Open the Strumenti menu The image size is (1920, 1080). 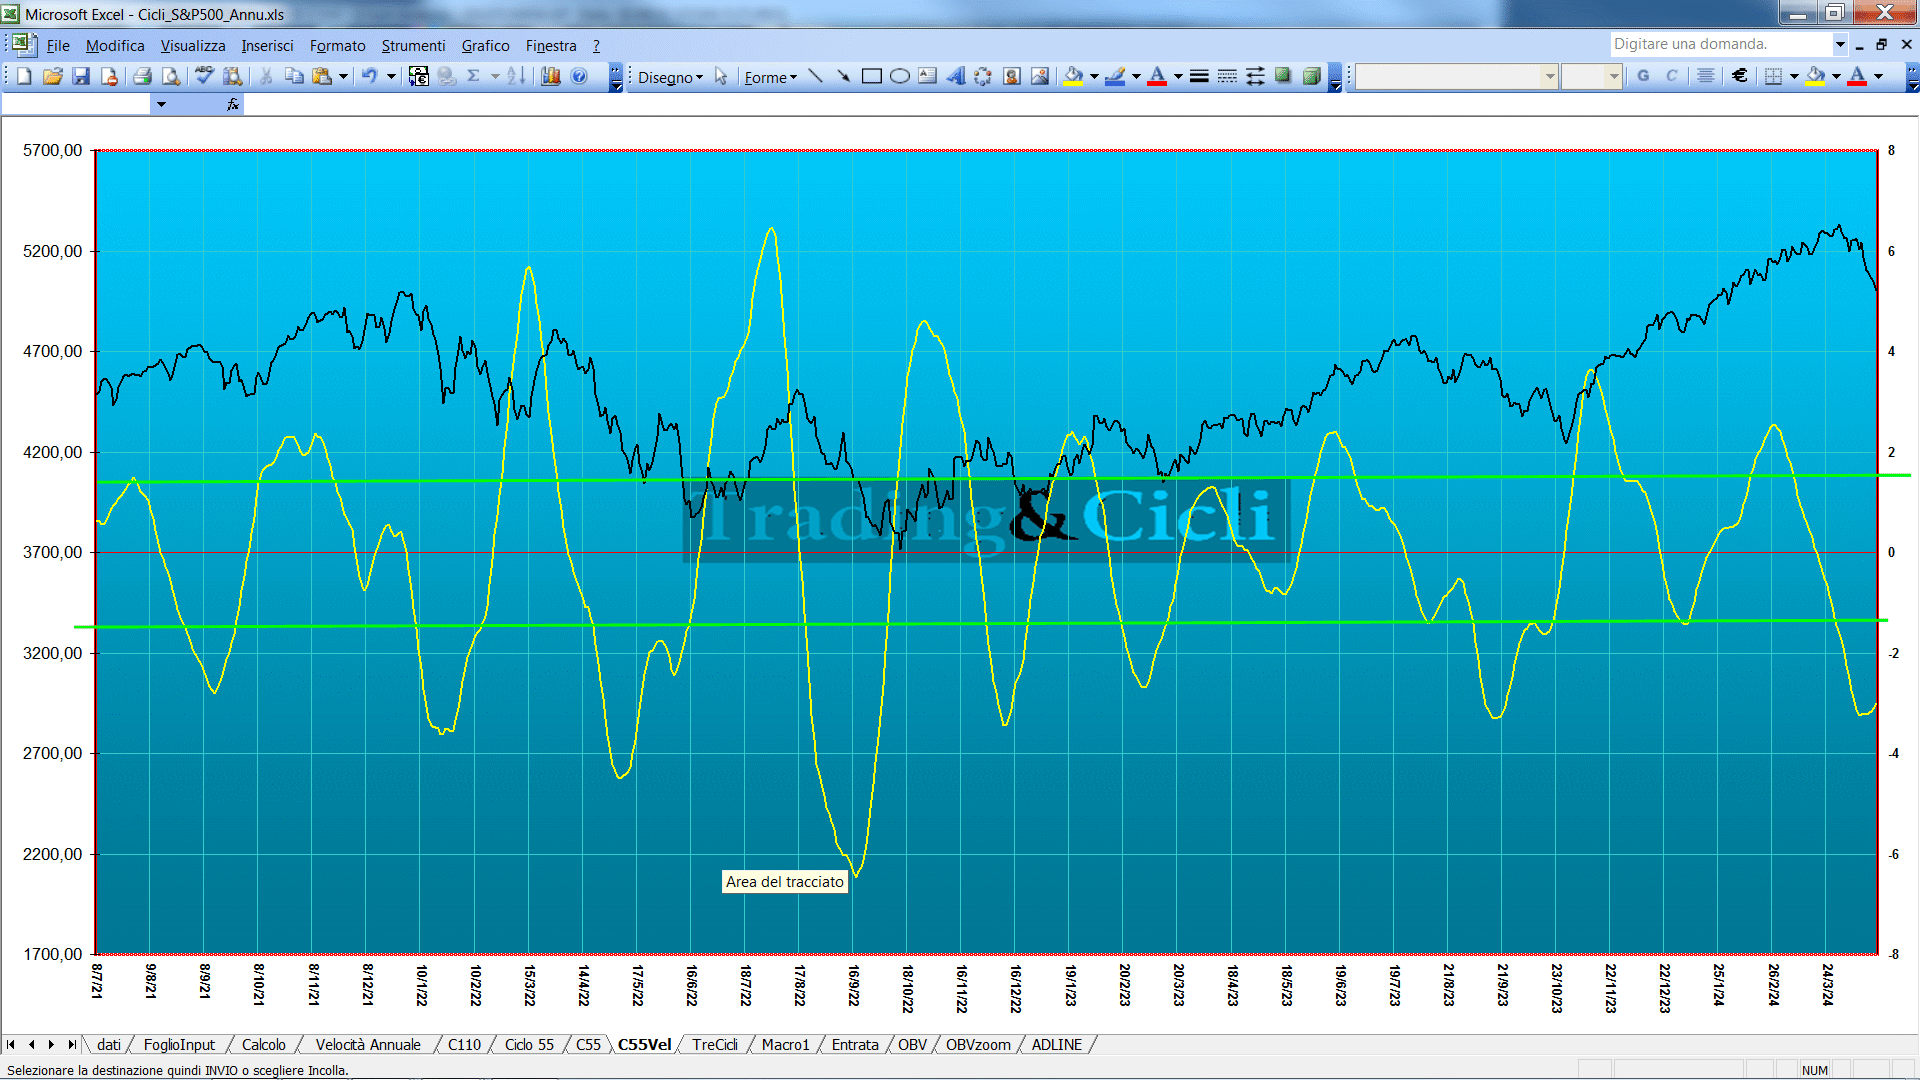click(413, 46)
